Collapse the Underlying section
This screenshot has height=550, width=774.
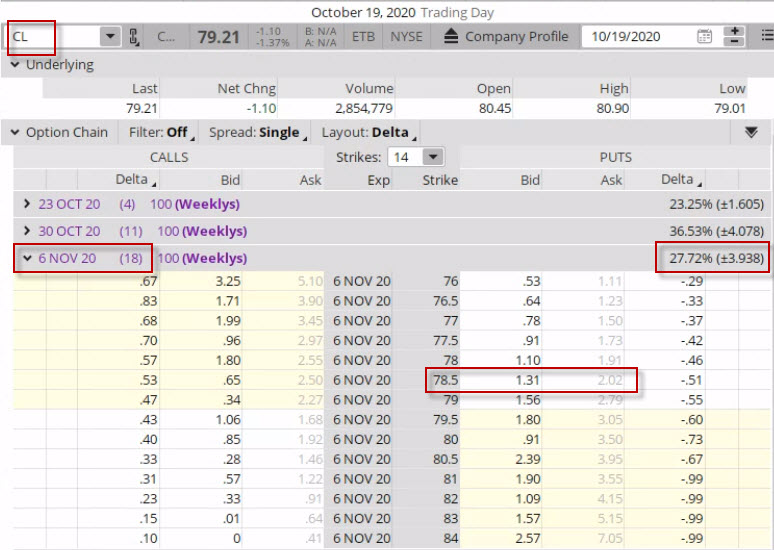pyautogui.click(x=15, y=65)
